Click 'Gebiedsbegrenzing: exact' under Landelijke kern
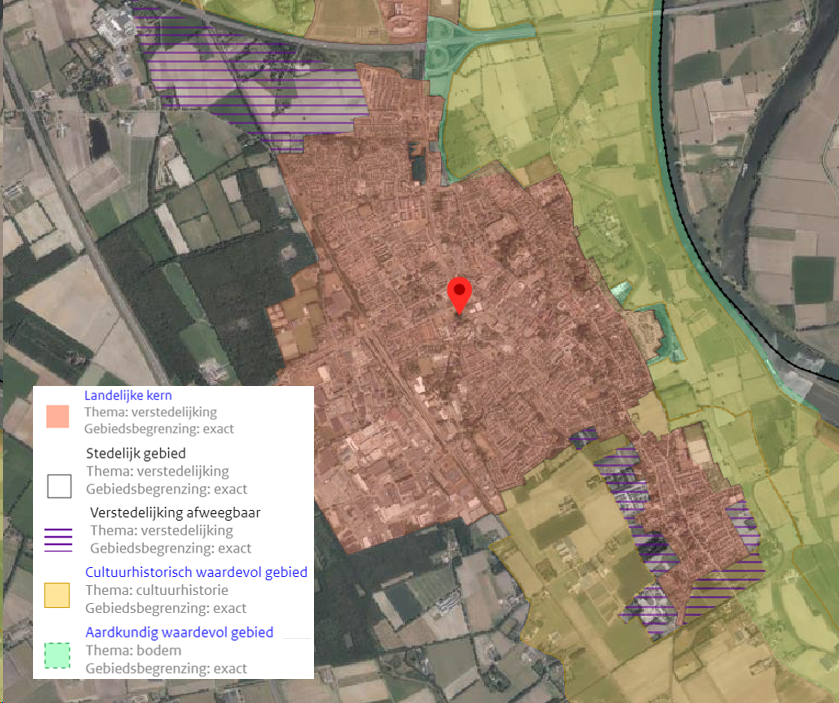 [x=159, y=429]
